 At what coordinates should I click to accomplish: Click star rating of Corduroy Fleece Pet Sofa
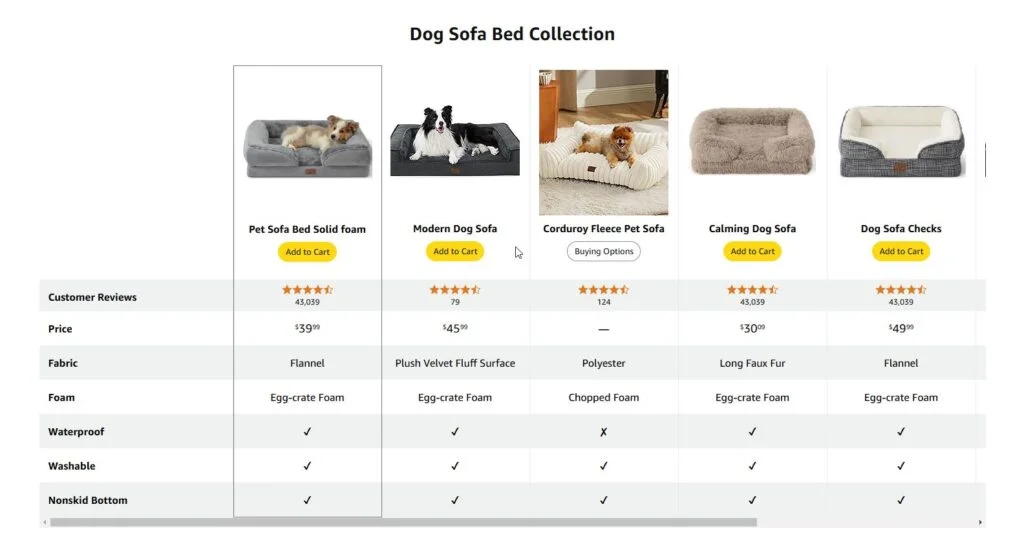(x=603, y=290)
